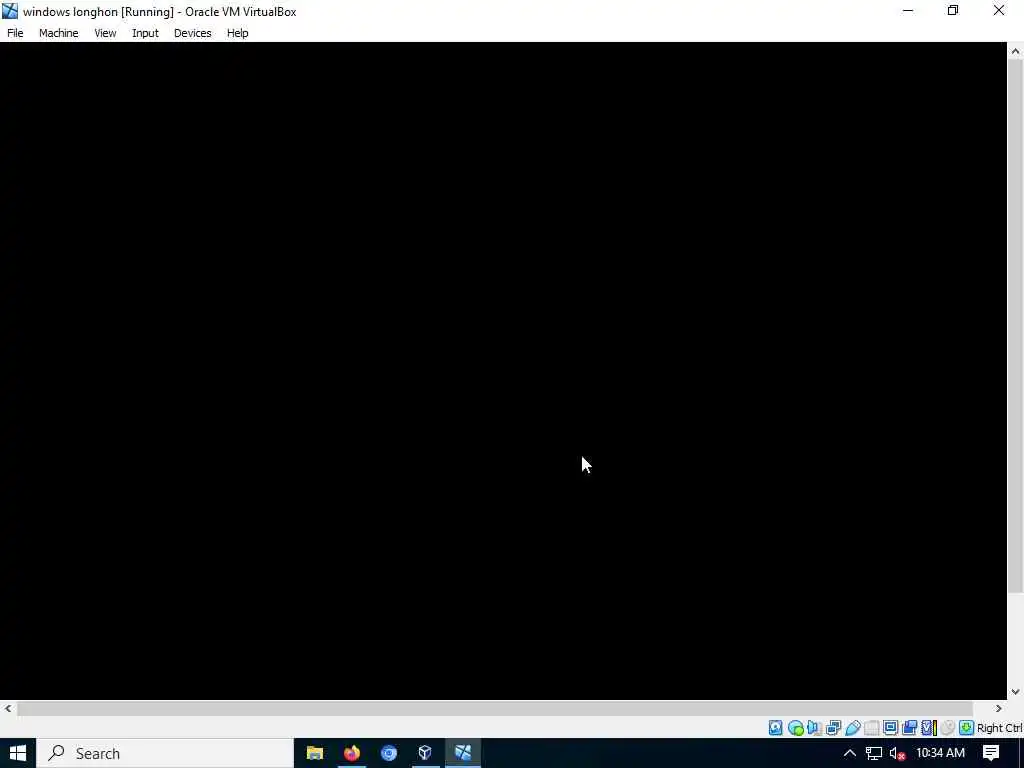This screenshot has height=768, width=1024.
Task: Click the recording status icon
Action: click(909, 728)
